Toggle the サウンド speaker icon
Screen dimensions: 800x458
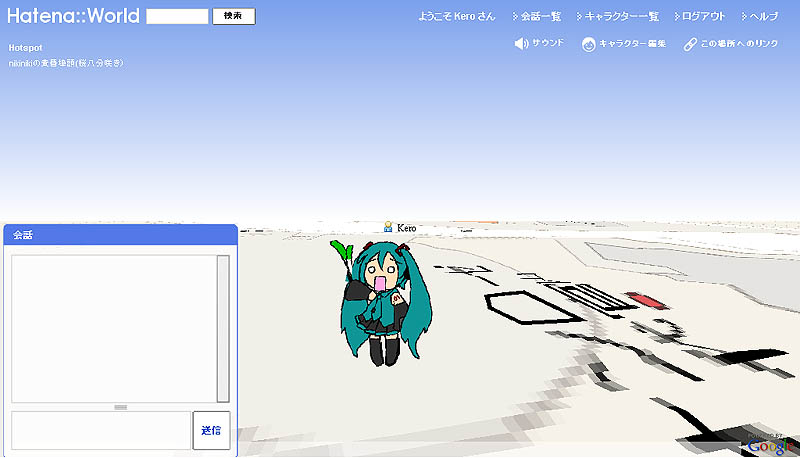pos(521,44)
